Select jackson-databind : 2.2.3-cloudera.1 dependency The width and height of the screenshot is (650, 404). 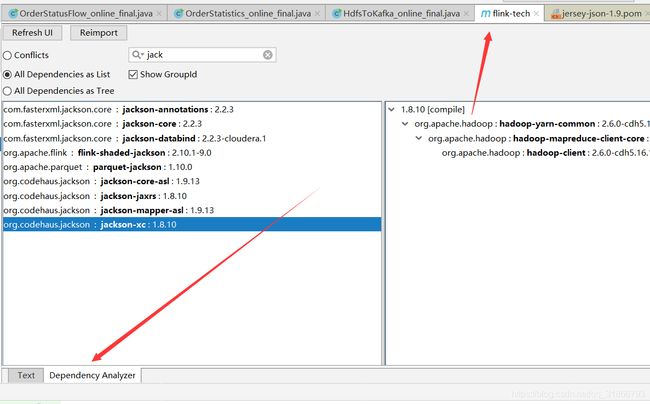click(192, 138)
